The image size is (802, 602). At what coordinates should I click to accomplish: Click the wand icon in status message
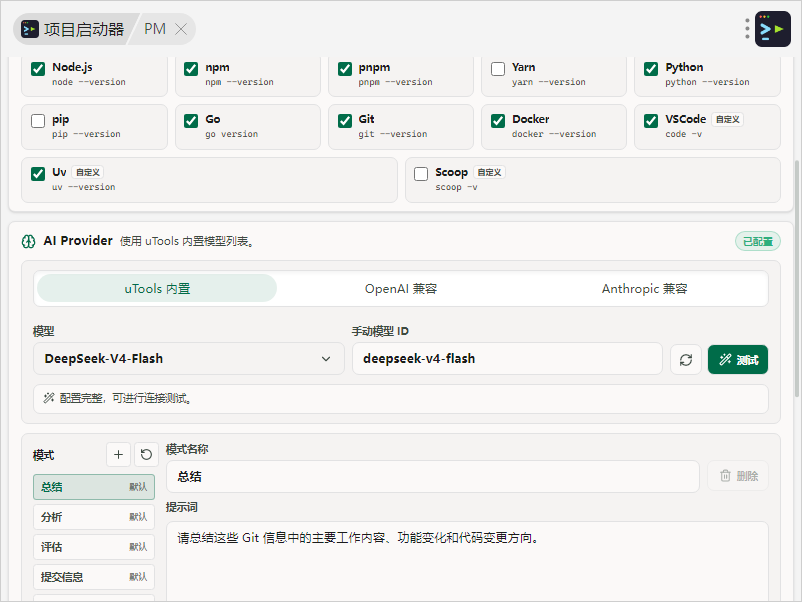[49, 398]
